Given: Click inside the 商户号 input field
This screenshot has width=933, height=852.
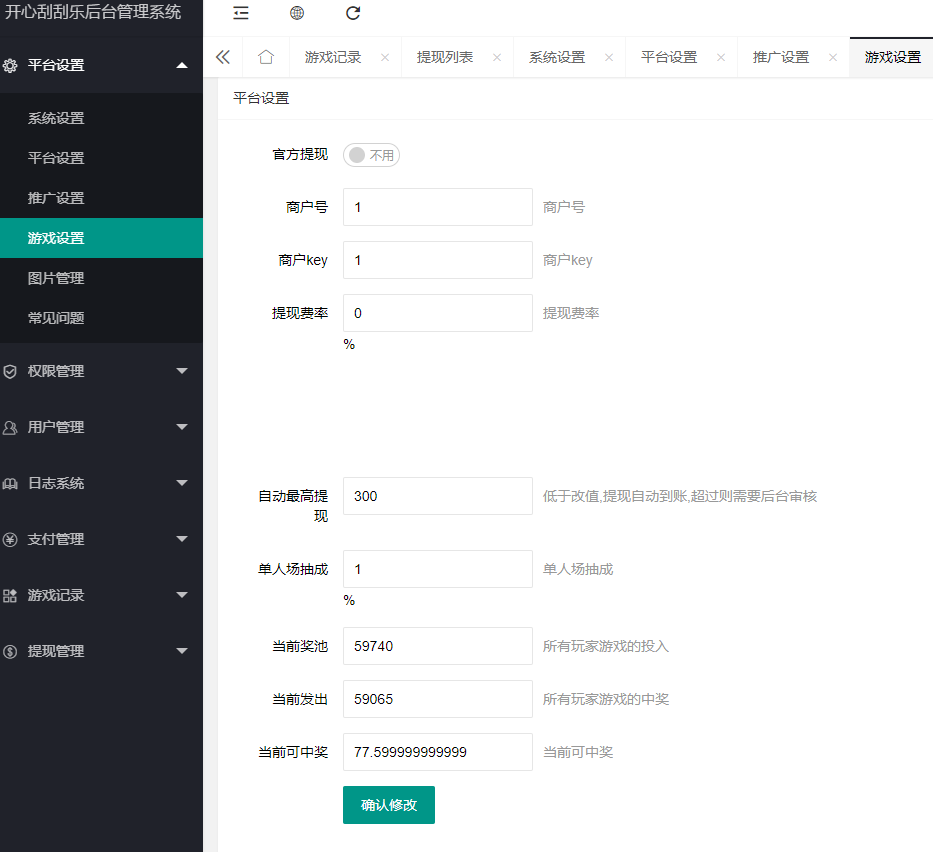Looking at the screenshot, I should [x=437, y=207].
